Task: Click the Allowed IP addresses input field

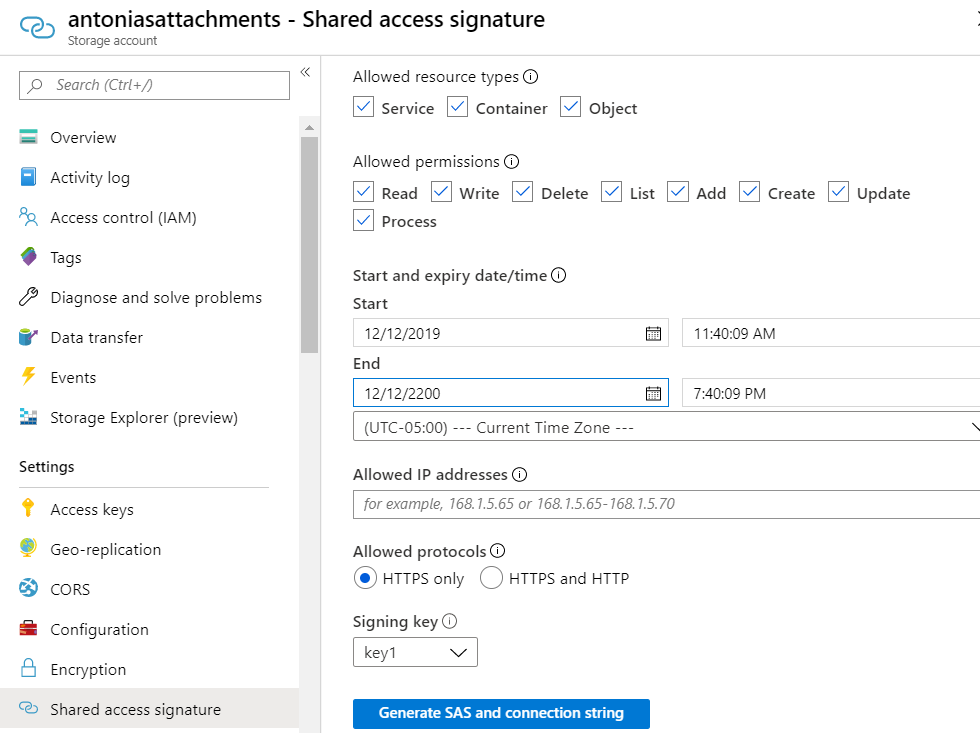Action: (666, 504)
